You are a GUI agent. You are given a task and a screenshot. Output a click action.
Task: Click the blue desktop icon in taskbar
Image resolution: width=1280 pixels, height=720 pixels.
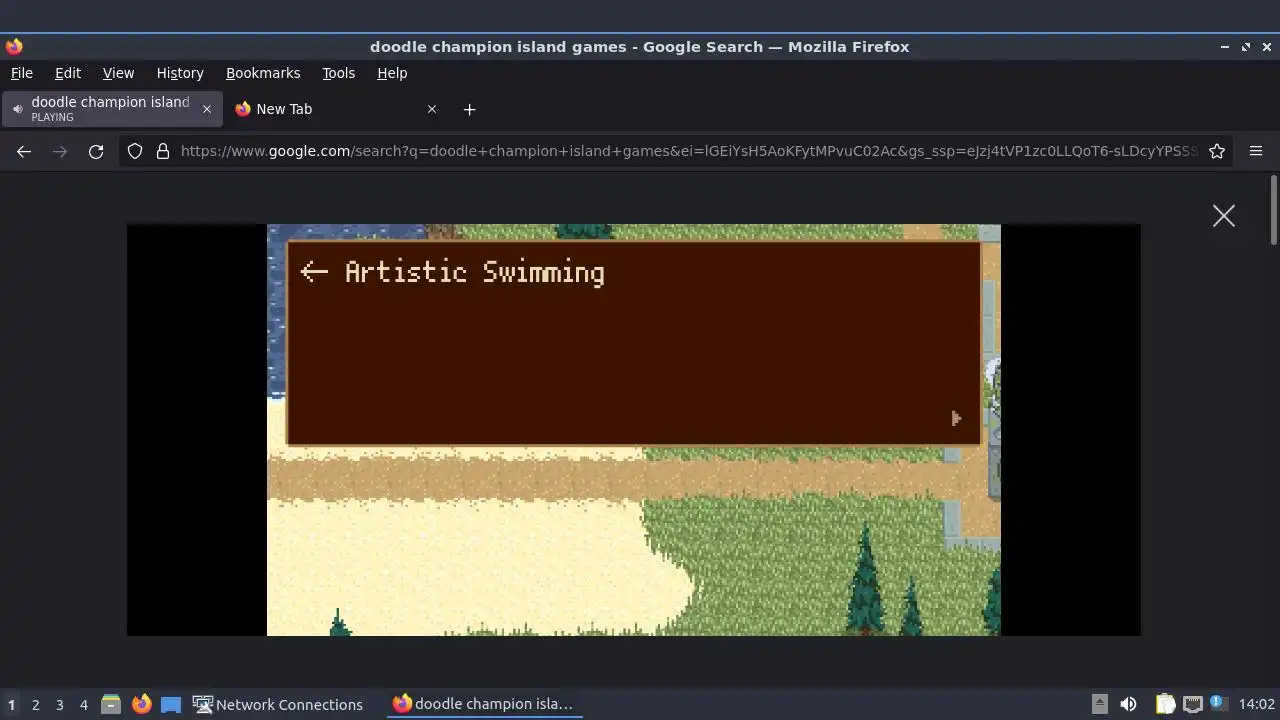point(171,704)
